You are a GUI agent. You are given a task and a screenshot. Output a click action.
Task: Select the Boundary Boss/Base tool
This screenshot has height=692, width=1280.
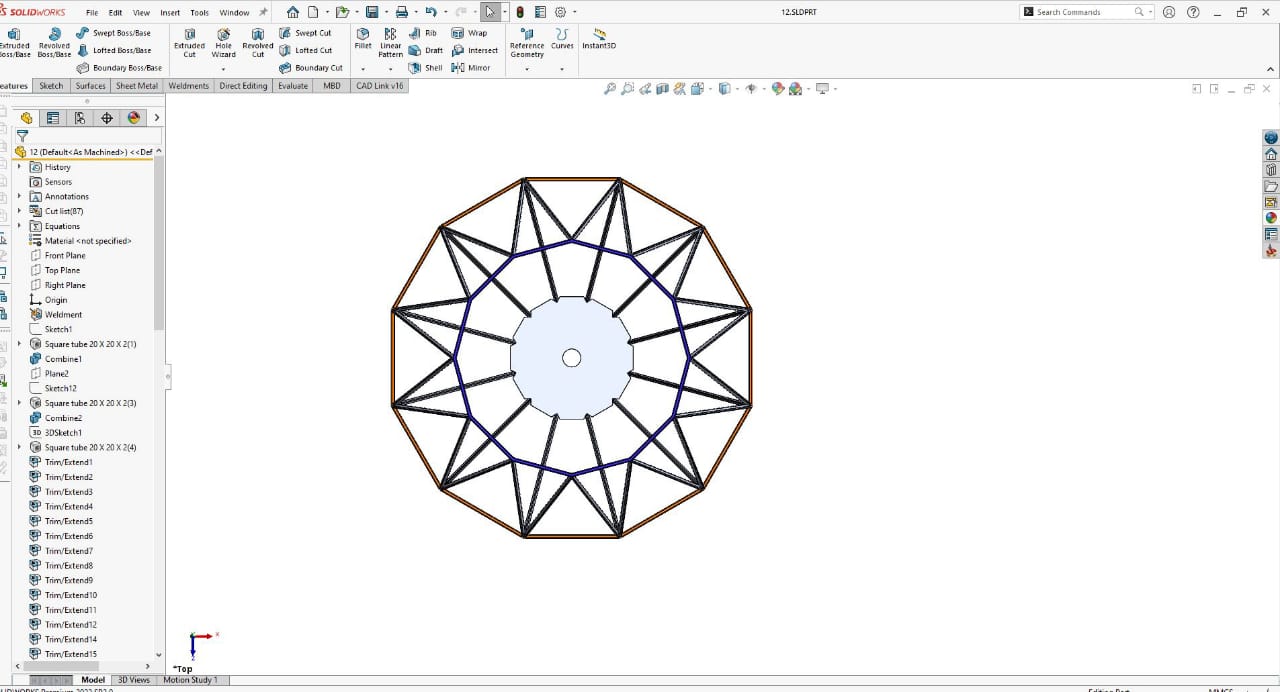[x=119, y=68]
